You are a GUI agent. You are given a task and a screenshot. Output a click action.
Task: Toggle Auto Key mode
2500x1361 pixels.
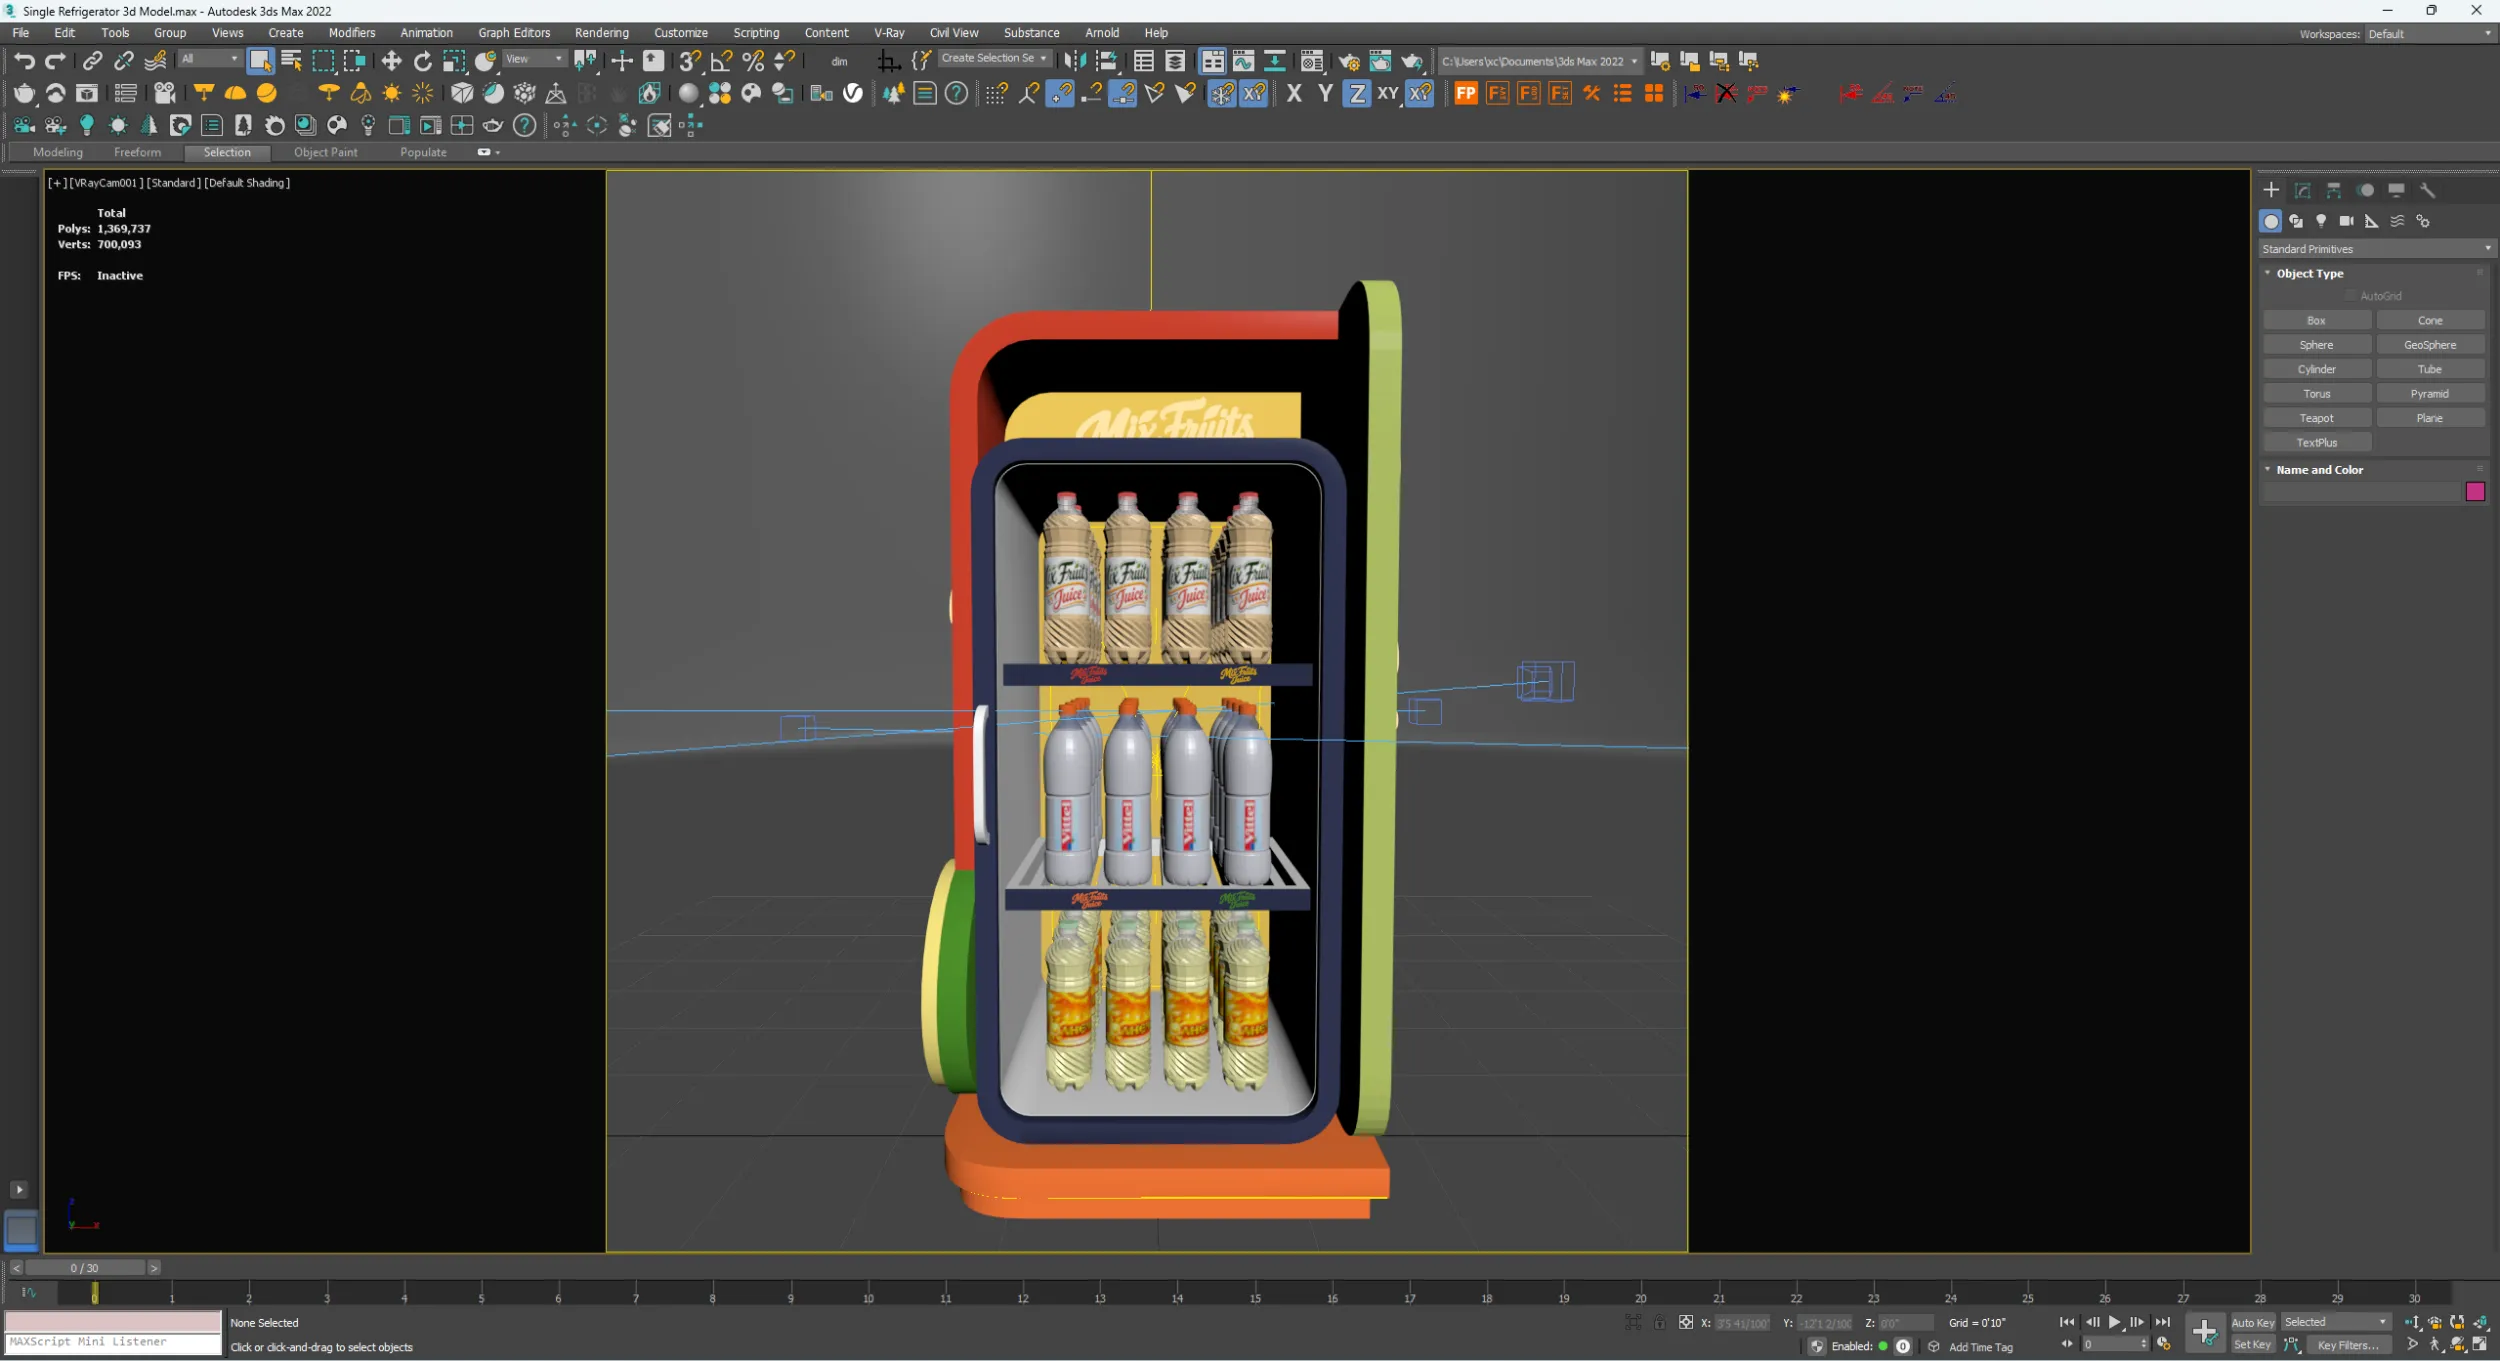(2253, 1323)
